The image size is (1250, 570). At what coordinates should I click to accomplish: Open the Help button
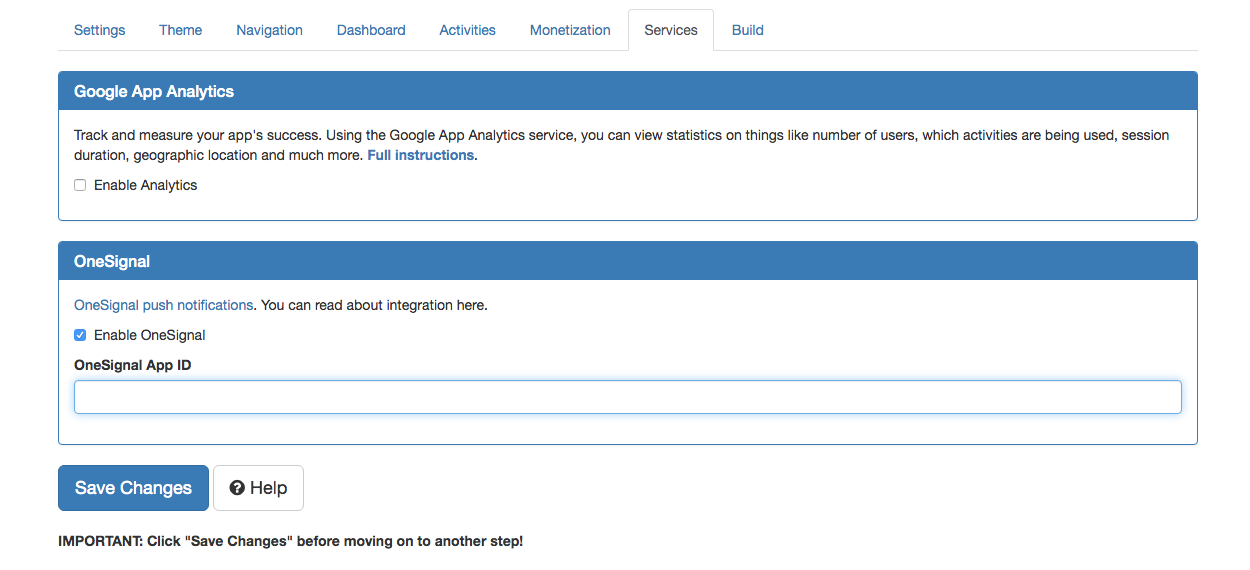(x=258, y=488)
